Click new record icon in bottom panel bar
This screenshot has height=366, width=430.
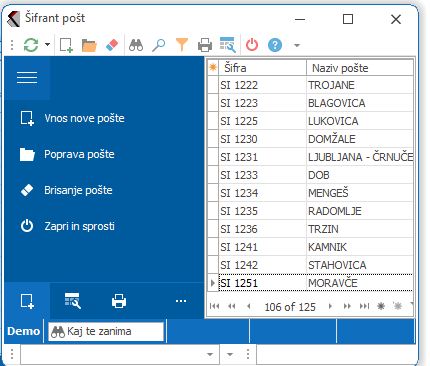27,301
